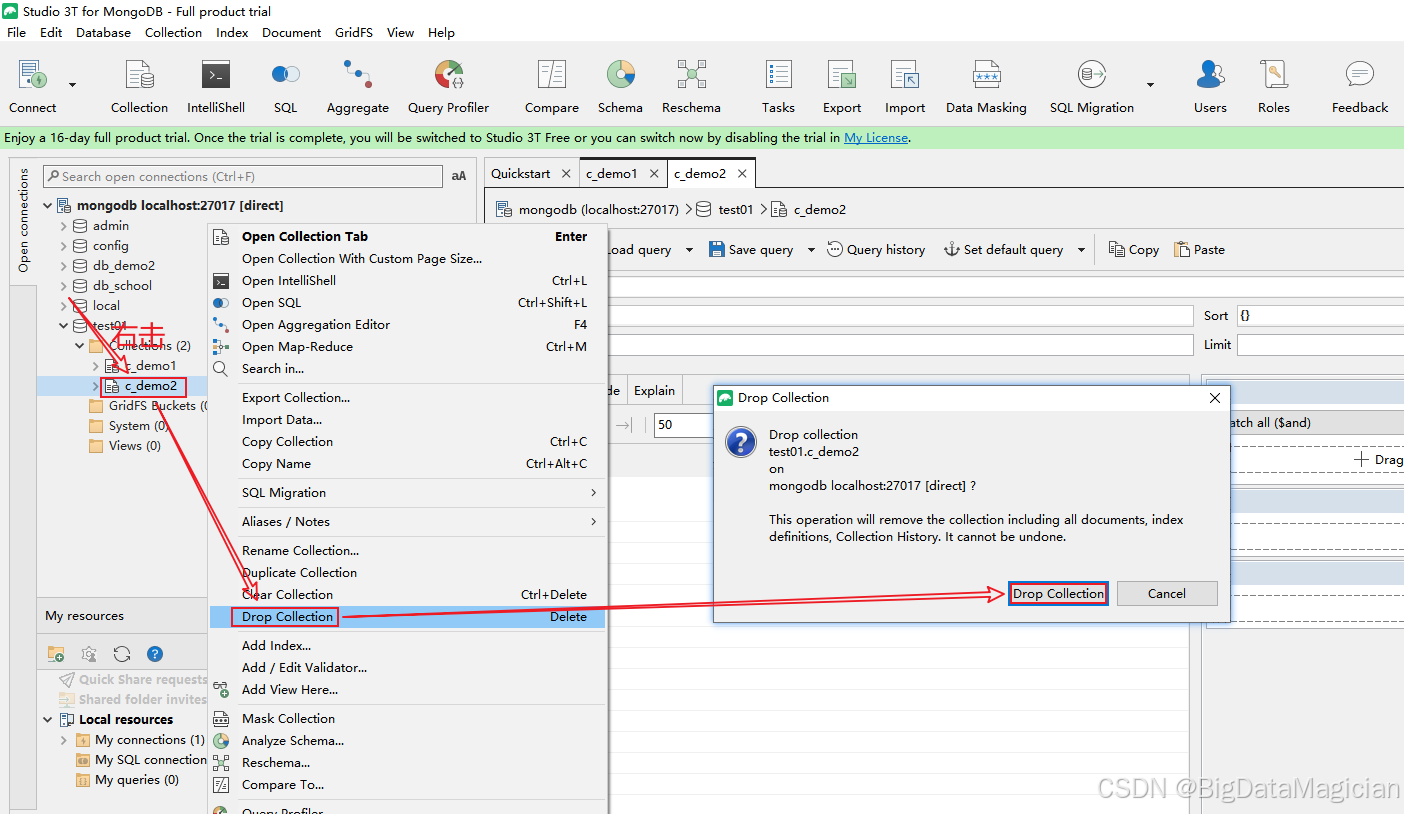
Task: Open the SQL Migration submenu in context menu
Action: tap(408, 493)
